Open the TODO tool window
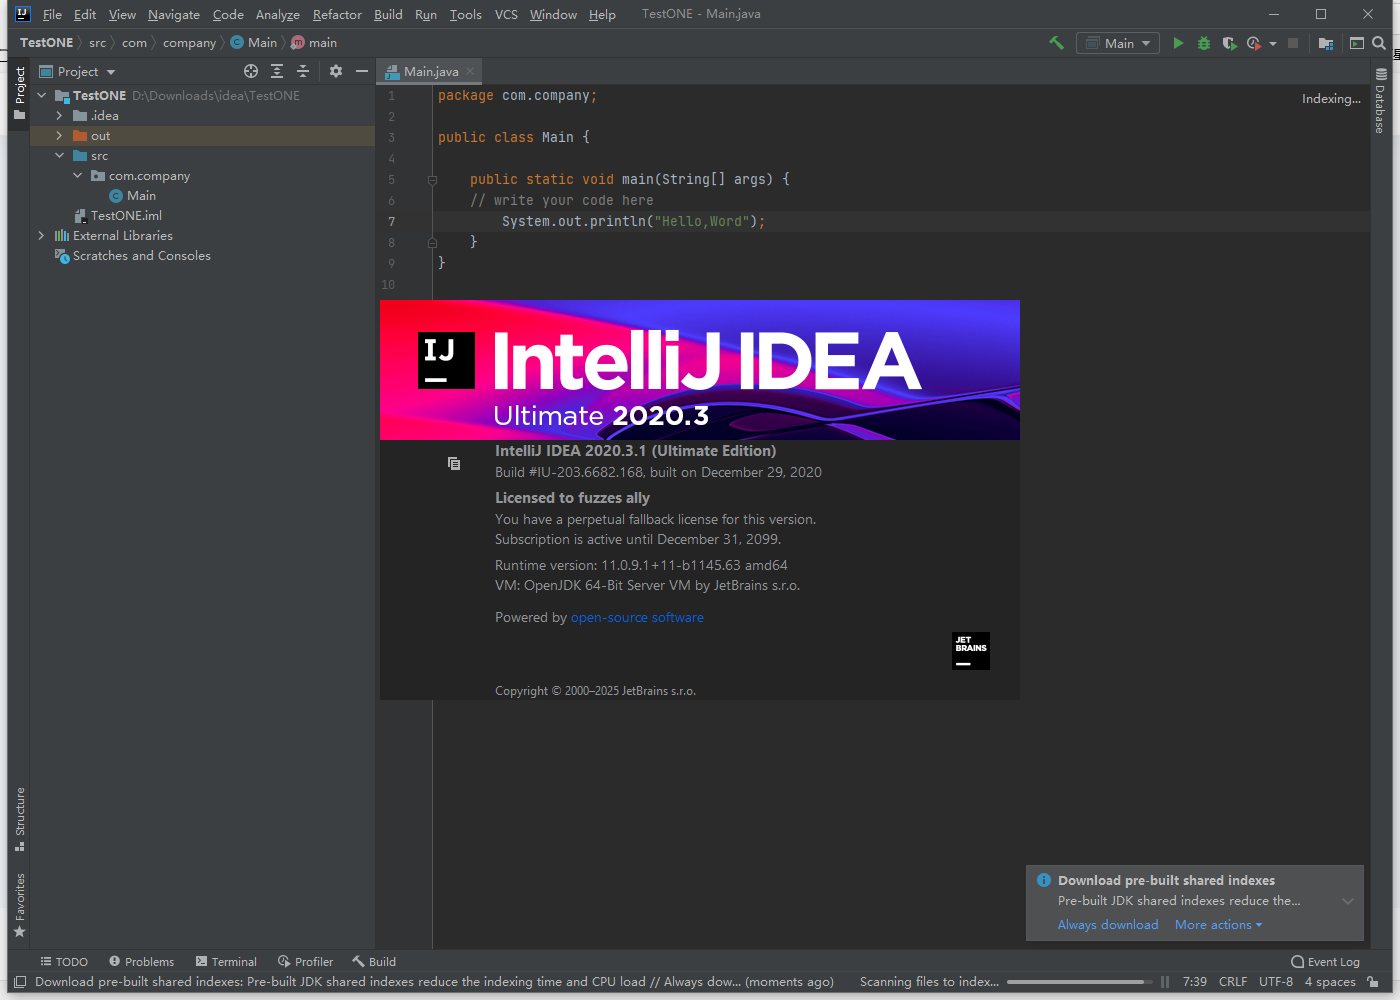 tap(64, 962)
